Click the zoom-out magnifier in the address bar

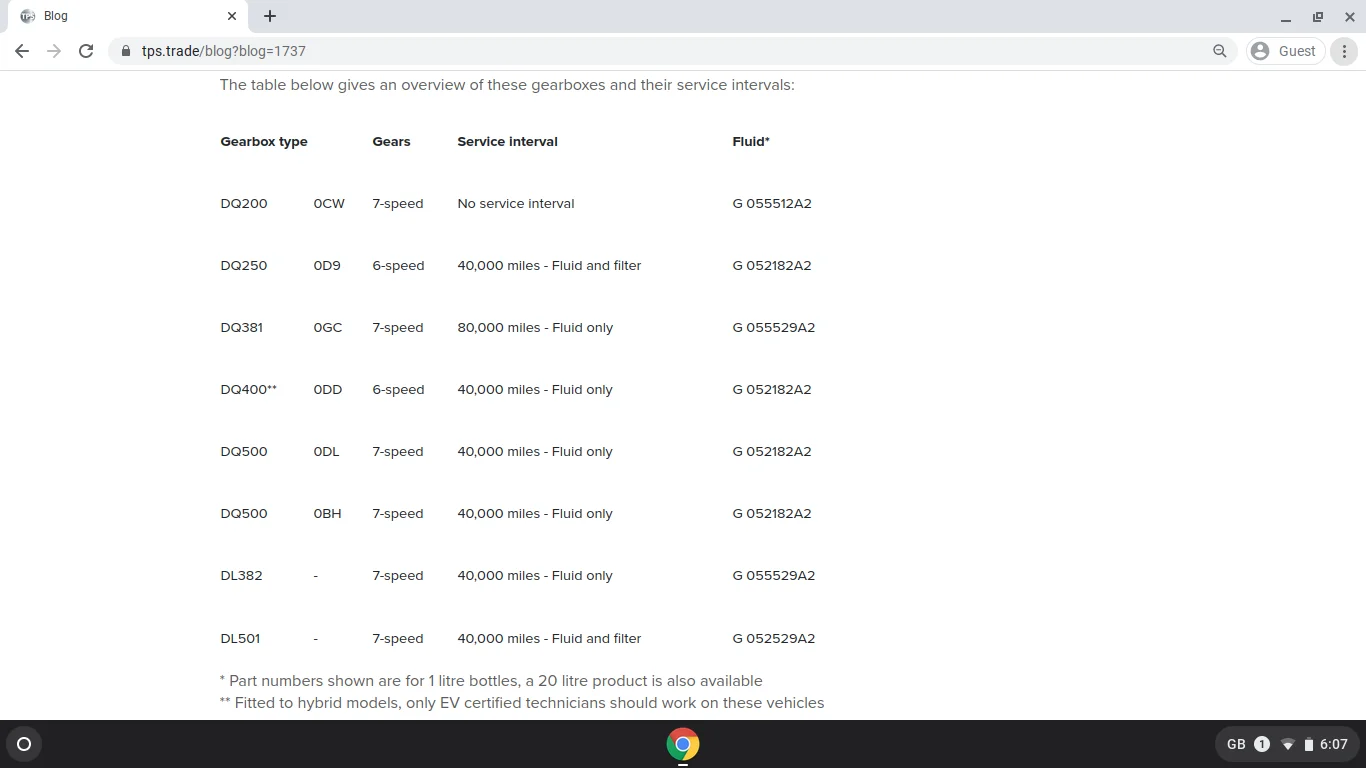coord(1220,51)
